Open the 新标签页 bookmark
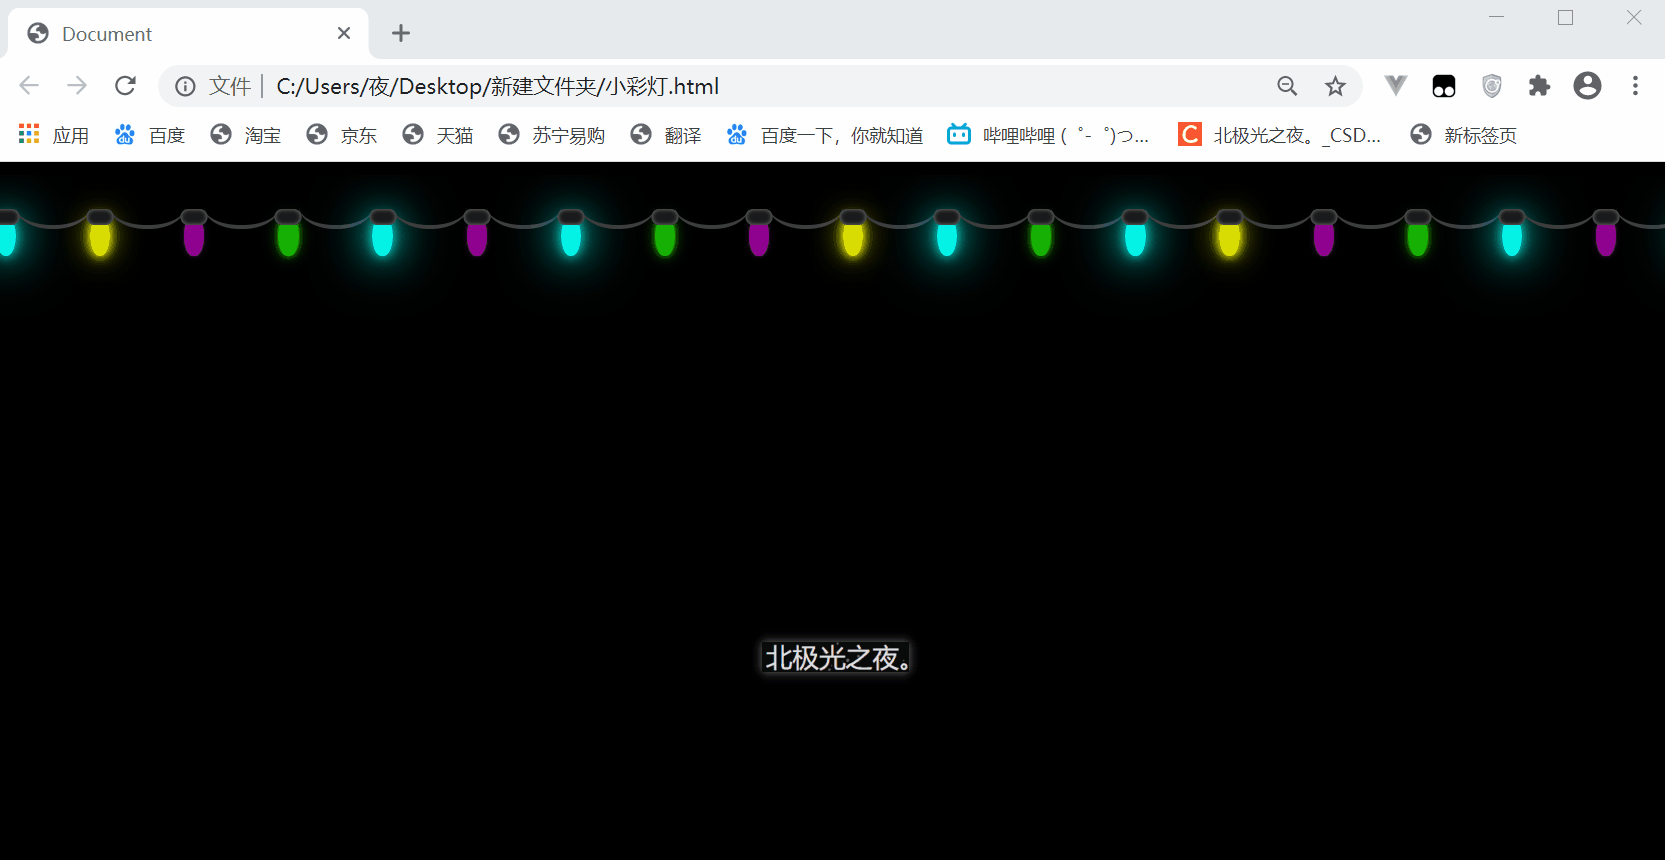 coord(1464,135)
